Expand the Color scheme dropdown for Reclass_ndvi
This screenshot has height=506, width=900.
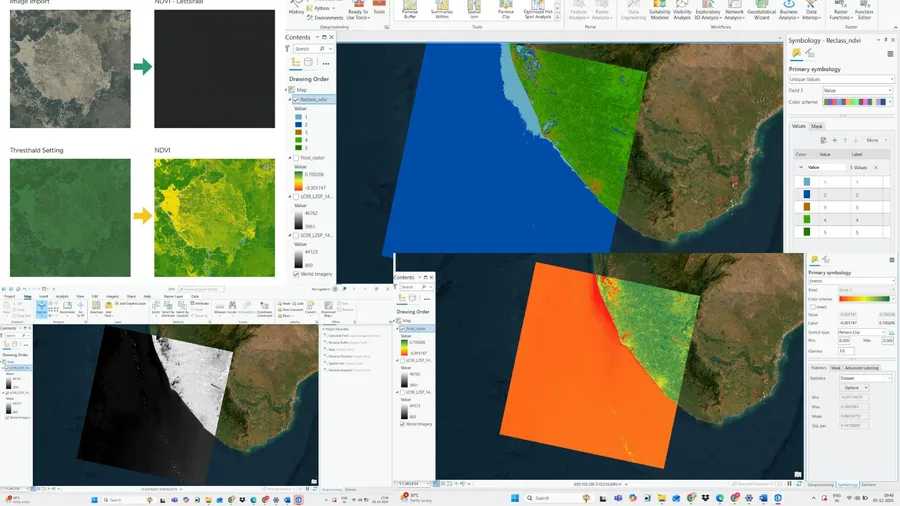(x=858, y=102)
